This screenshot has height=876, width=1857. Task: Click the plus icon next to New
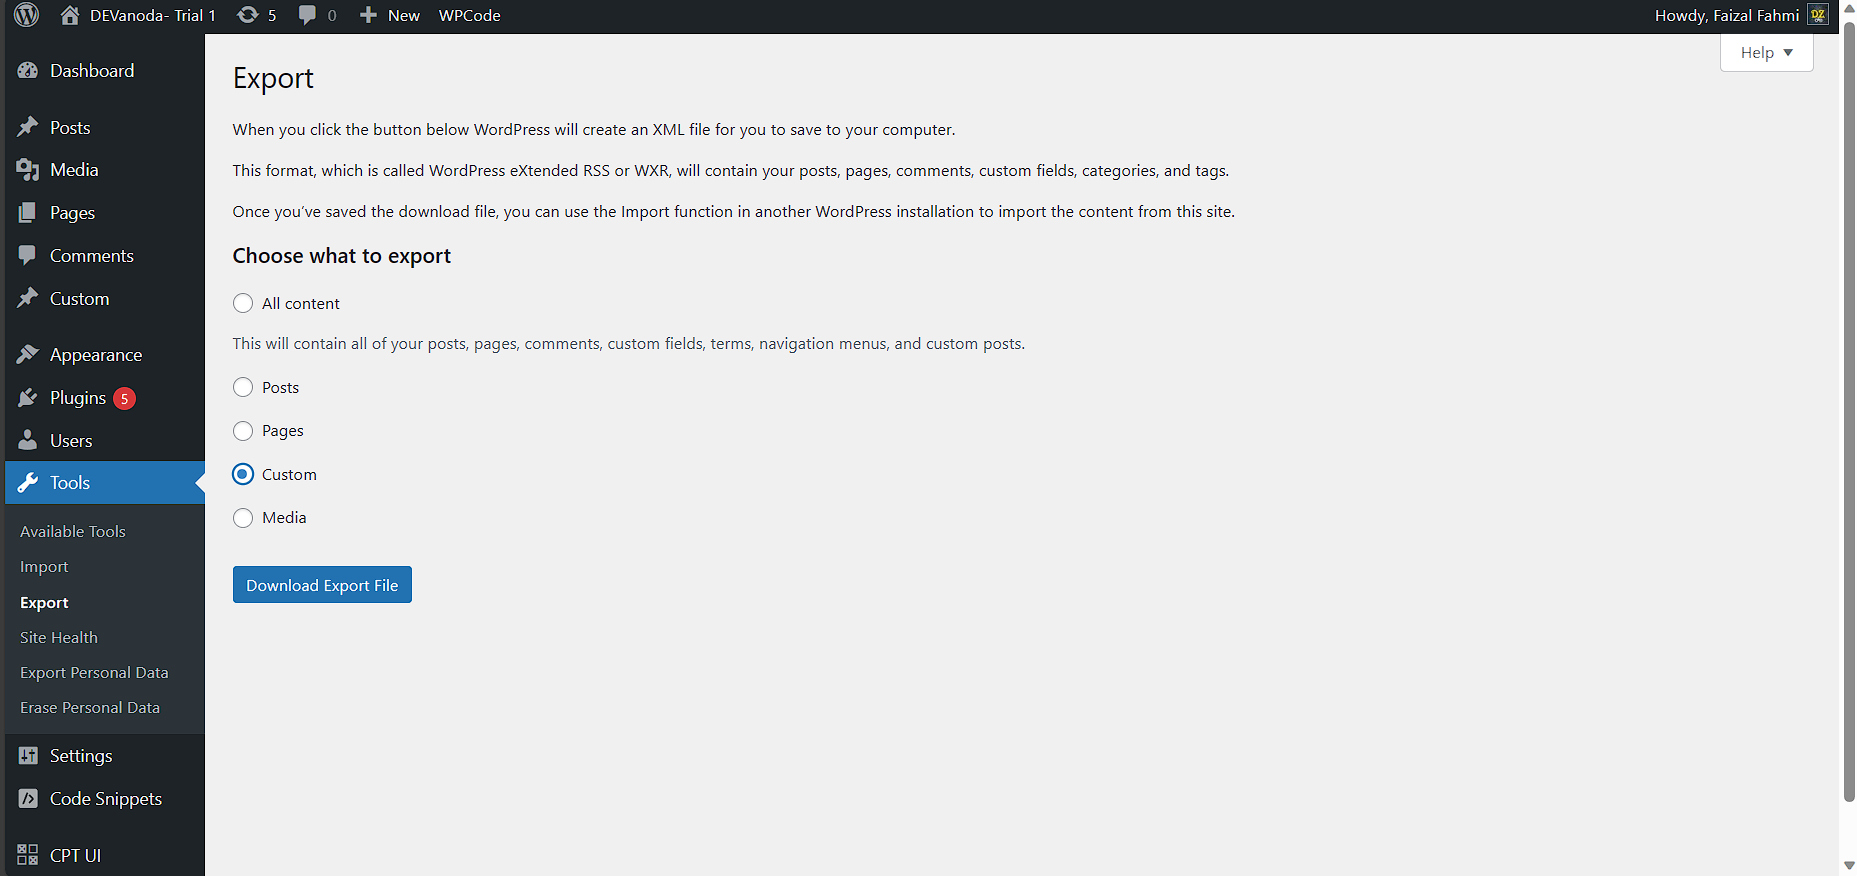pyautogui.click(x=368, y=15)
